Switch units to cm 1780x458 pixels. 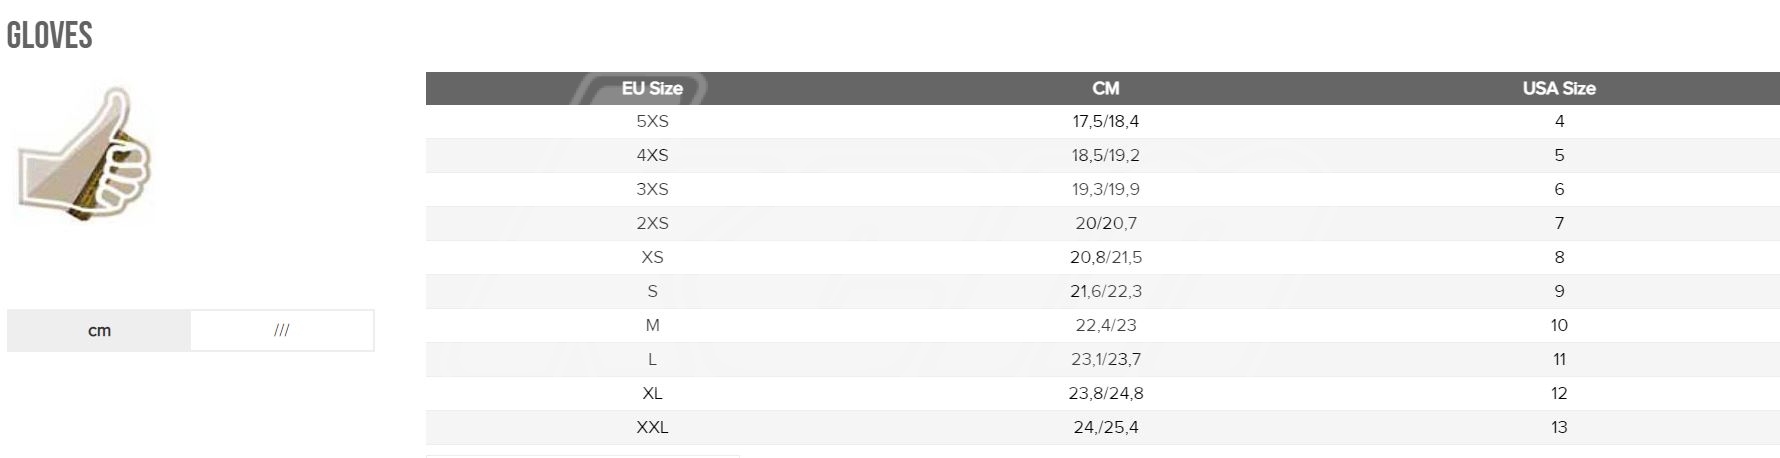click(x=99, y=330)
